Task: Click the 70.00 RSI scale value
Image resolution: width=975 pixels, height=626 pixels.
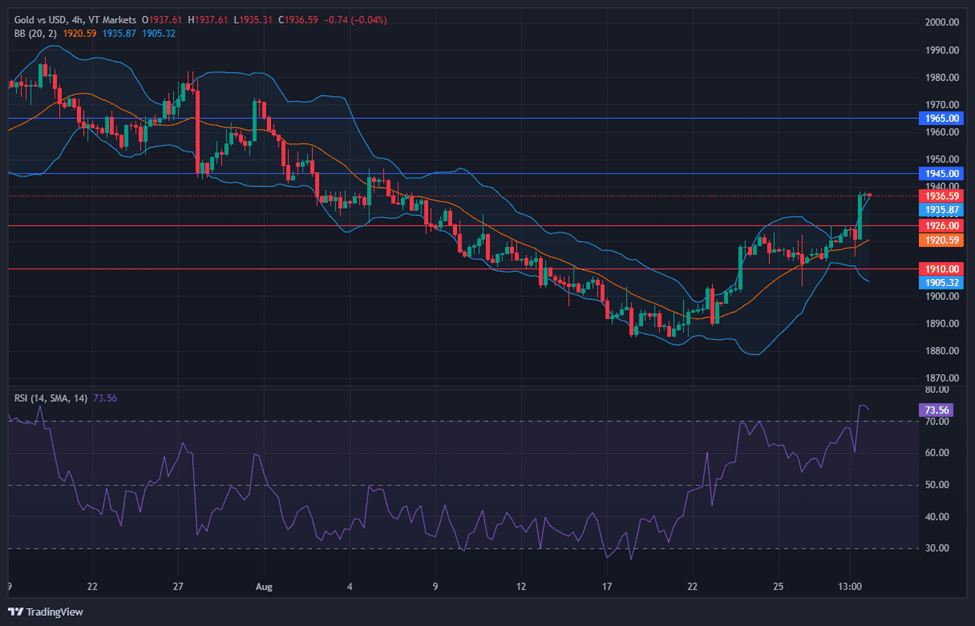Action: [x=937, y=421]
